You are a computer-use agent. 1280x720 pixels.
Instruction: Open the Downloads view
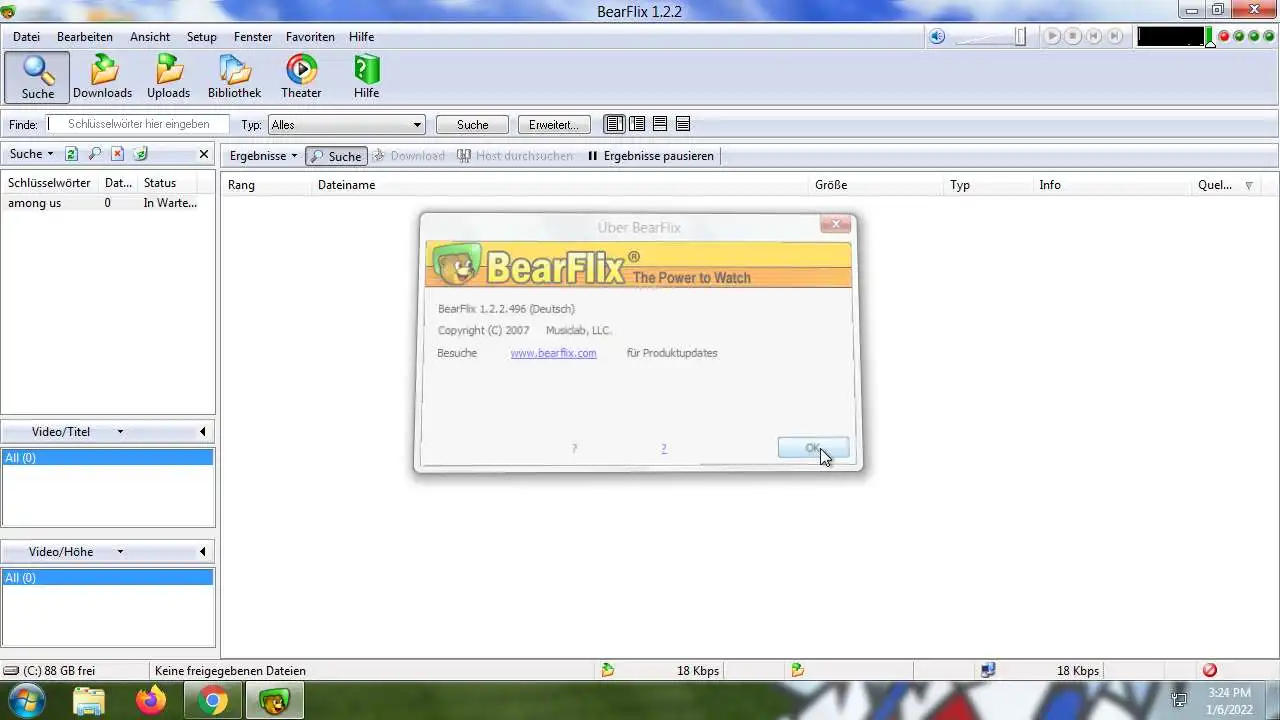click(102, 77)
